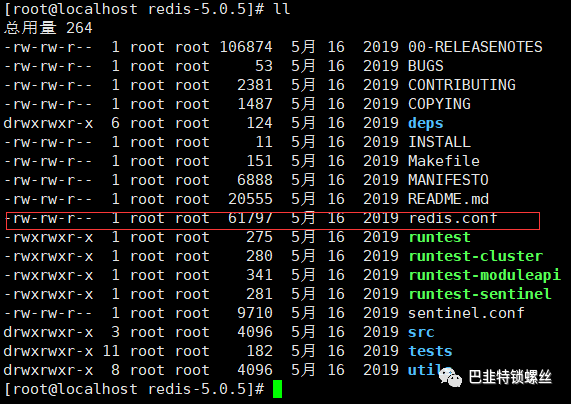Click the runtest-cluster executable name
Image resolution: width=571 pixels, height=404 pixels.
click(476, 256)
